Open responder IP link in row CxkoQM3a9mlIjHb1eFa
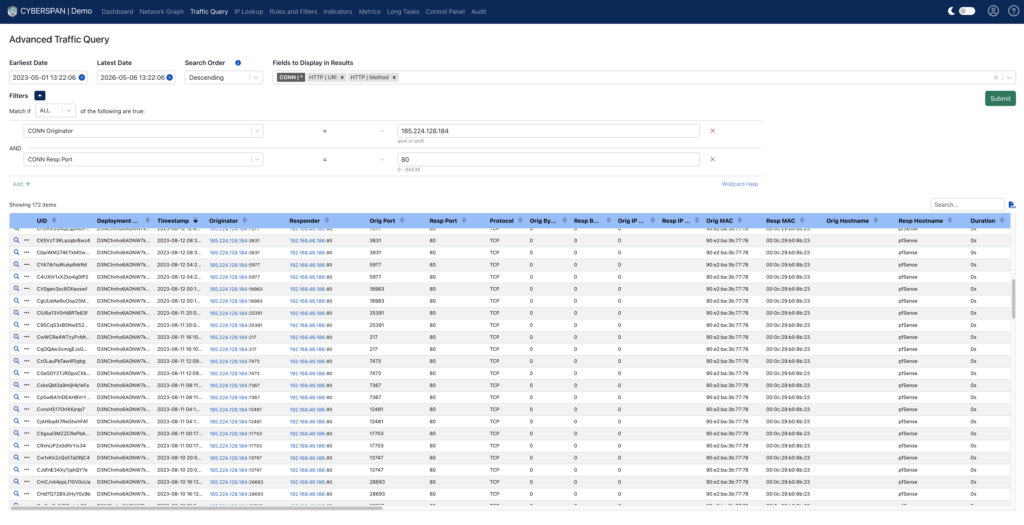 tap(307, 385)
